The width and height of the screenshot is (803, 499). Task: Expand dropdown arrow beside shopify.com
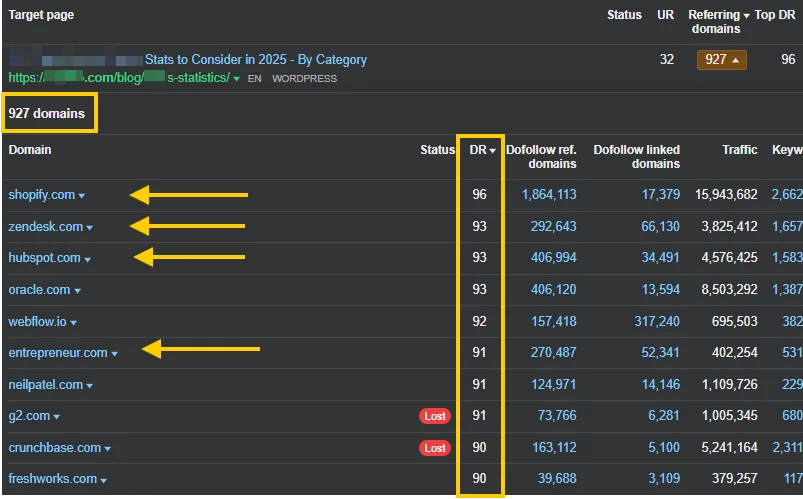pyautogui.click(x=81, y=196)
